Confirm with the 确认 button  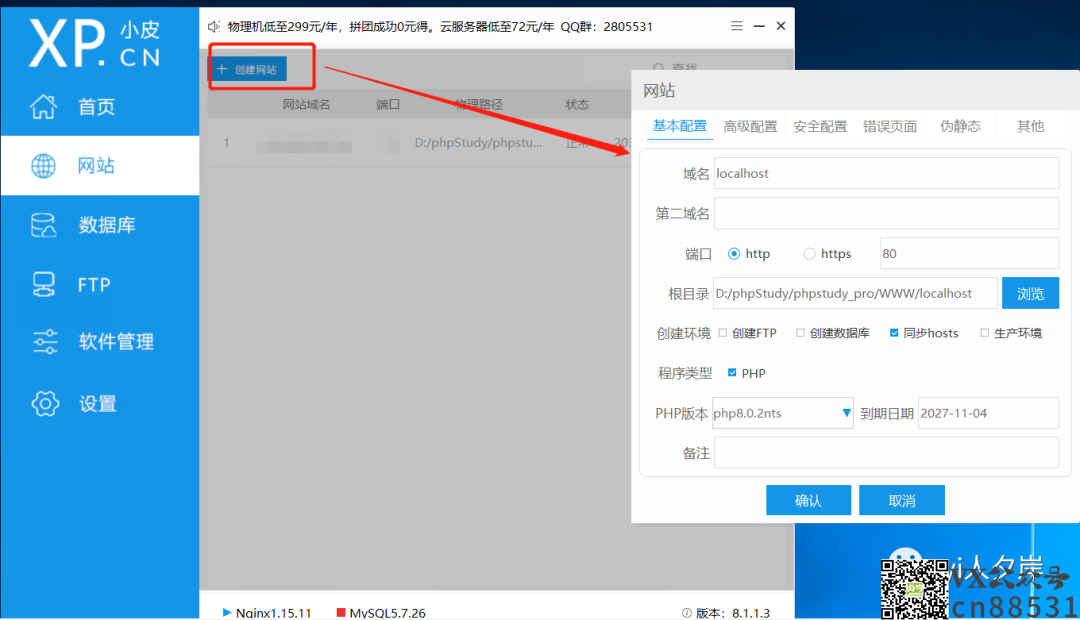[x=809, y=500]
